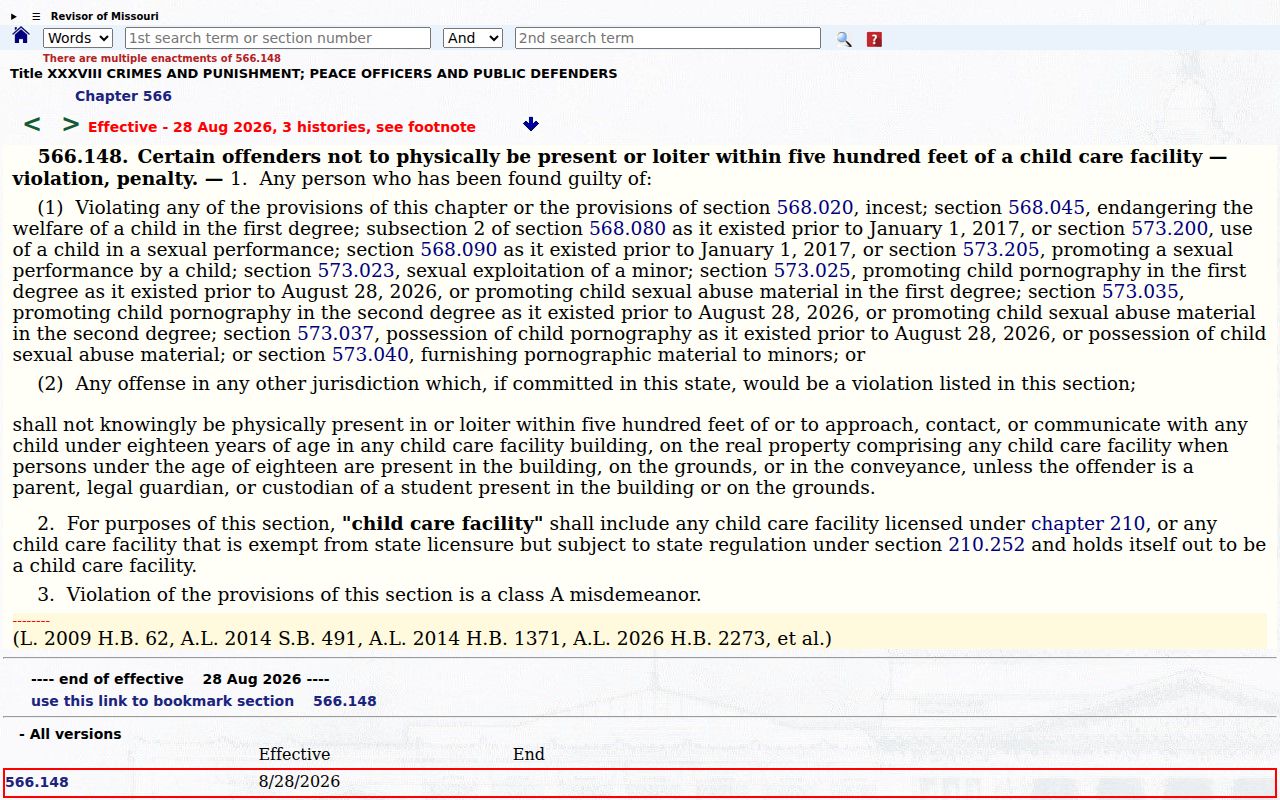Click the 8/28/2026 effective date cell

click(x=299, y=782)
